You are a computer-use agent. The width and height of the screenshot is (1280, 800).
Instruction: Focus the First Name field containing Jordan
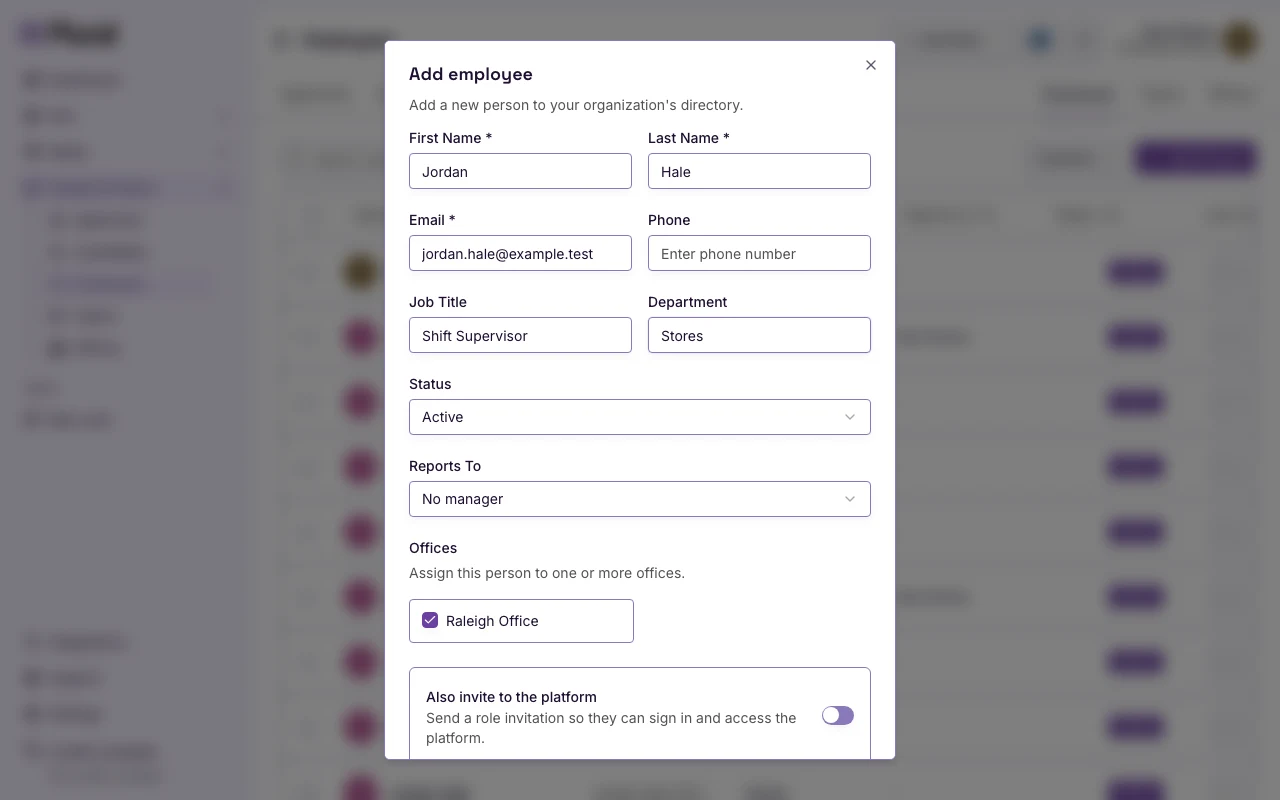click(520, 171)
